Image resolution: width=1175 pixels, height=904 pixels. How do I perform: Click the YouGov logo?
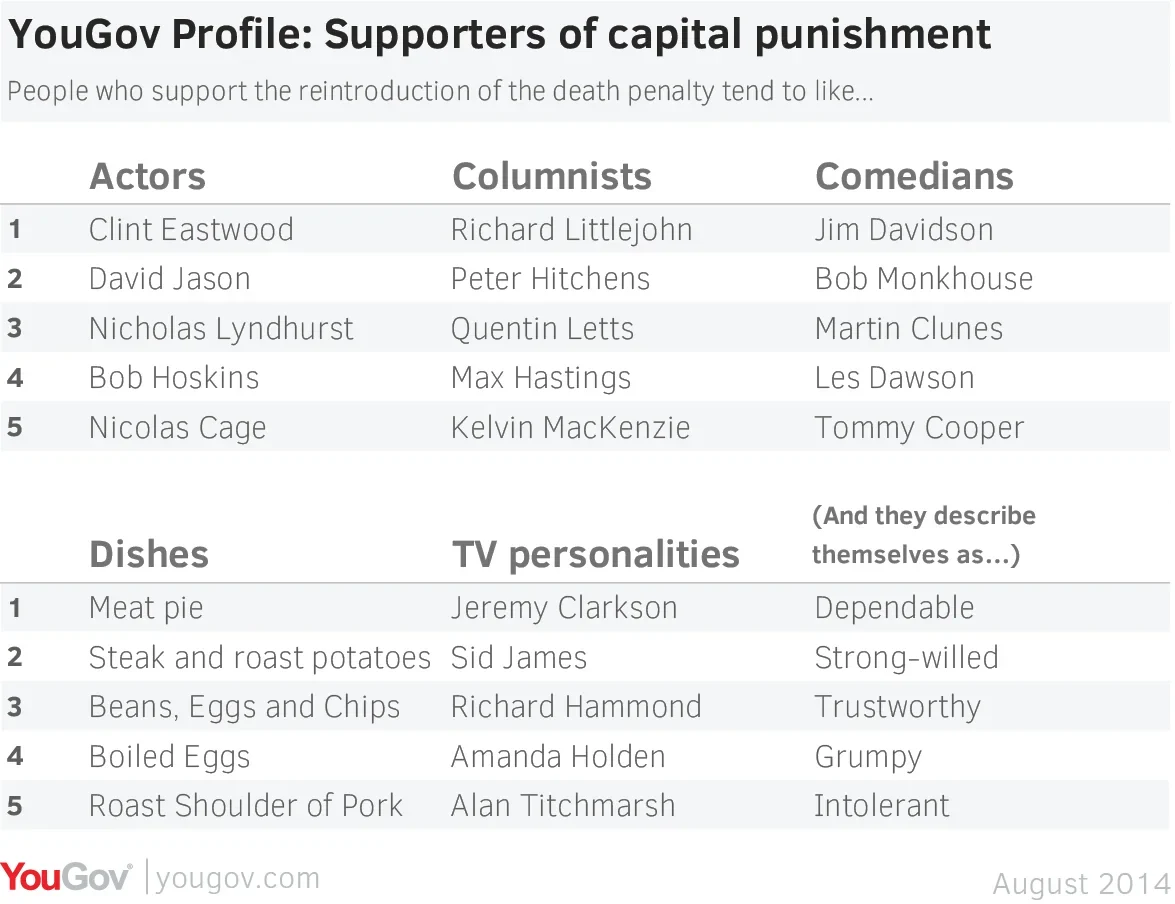pyautogui.click(x=66, y=876)
